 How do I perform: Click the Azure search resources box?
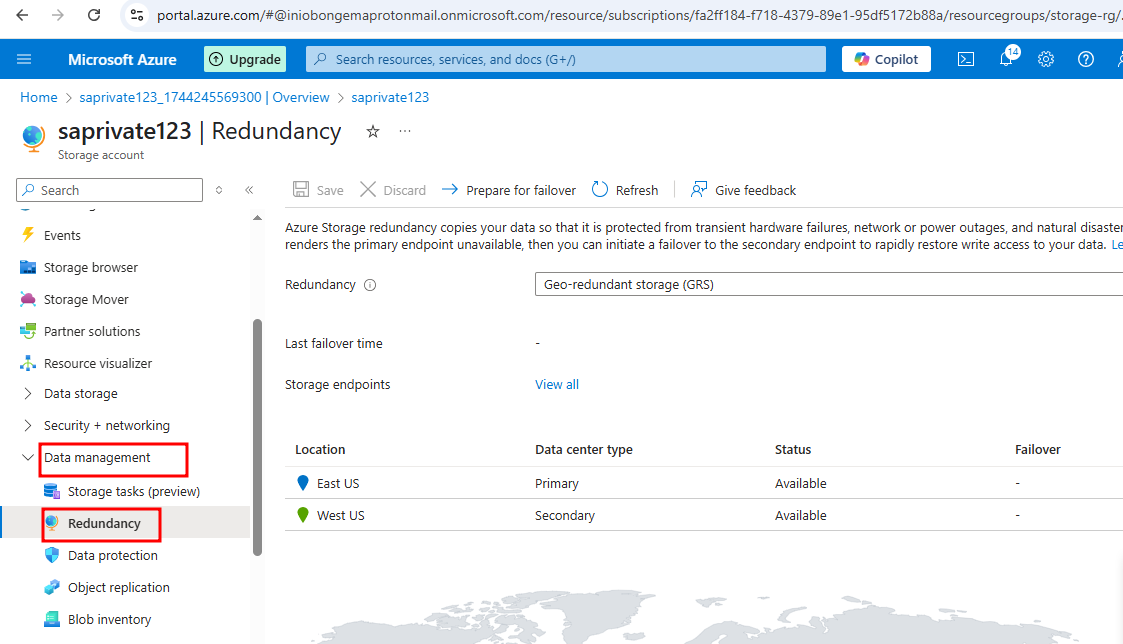566,59
